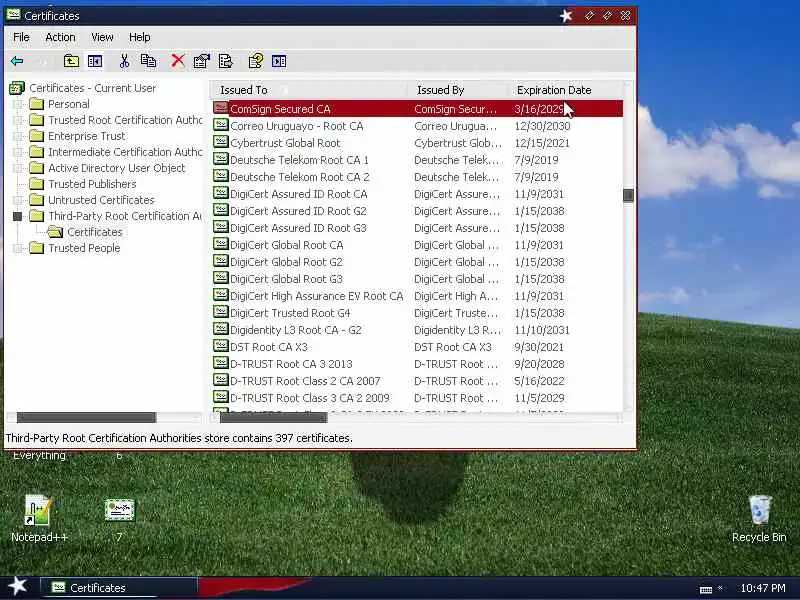
Task: Click the Personal folder icon
Action: [36, 104]
